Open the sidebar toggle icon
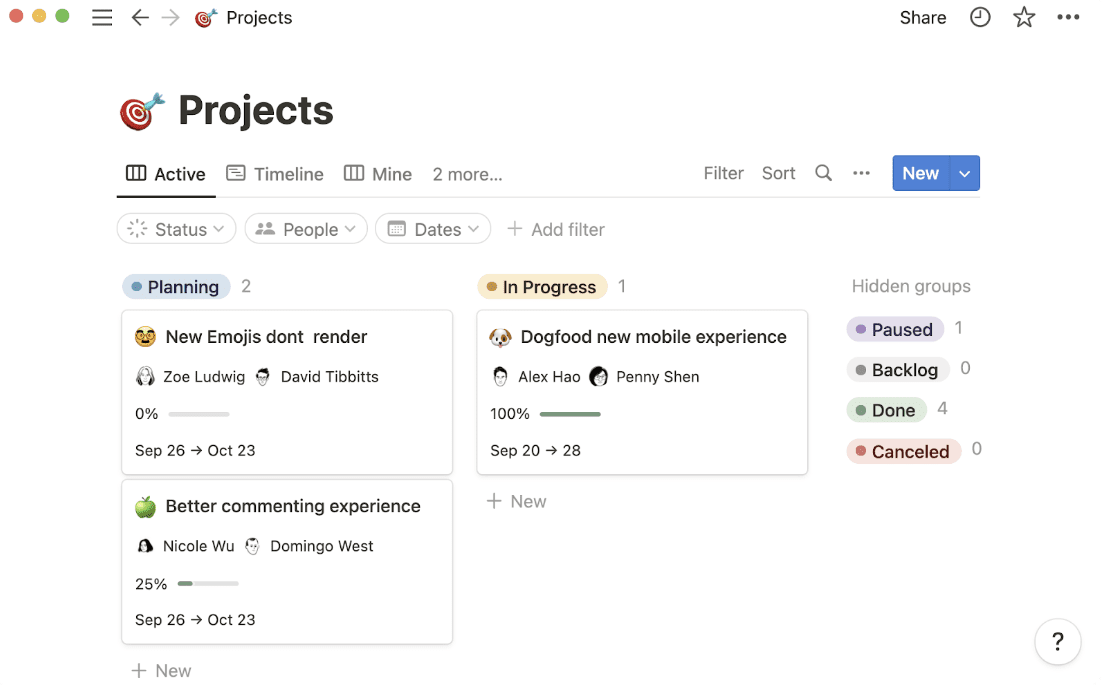Image resolution: width=1102 pixels, height=692 pixels. pyautogui.click(x=101, y=17)
